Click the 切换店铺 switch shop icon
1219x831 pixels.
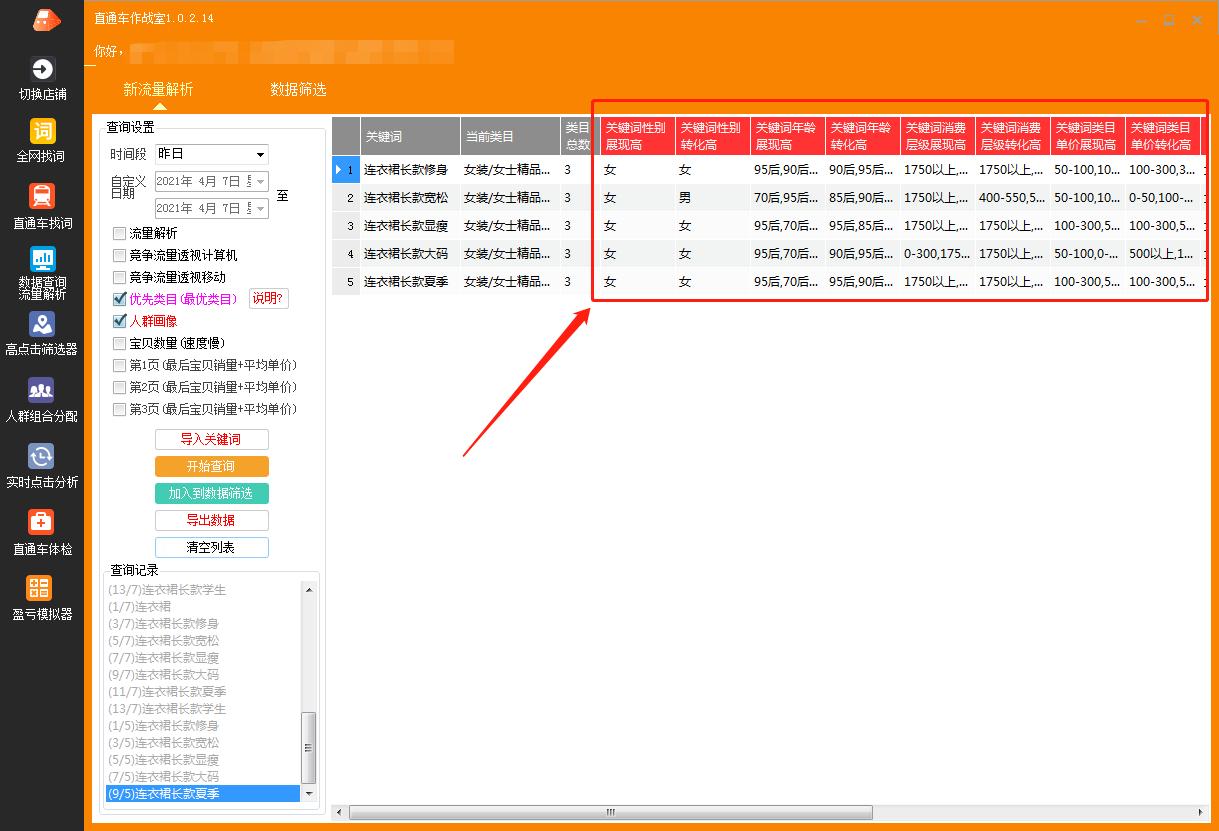pos(42,69)
